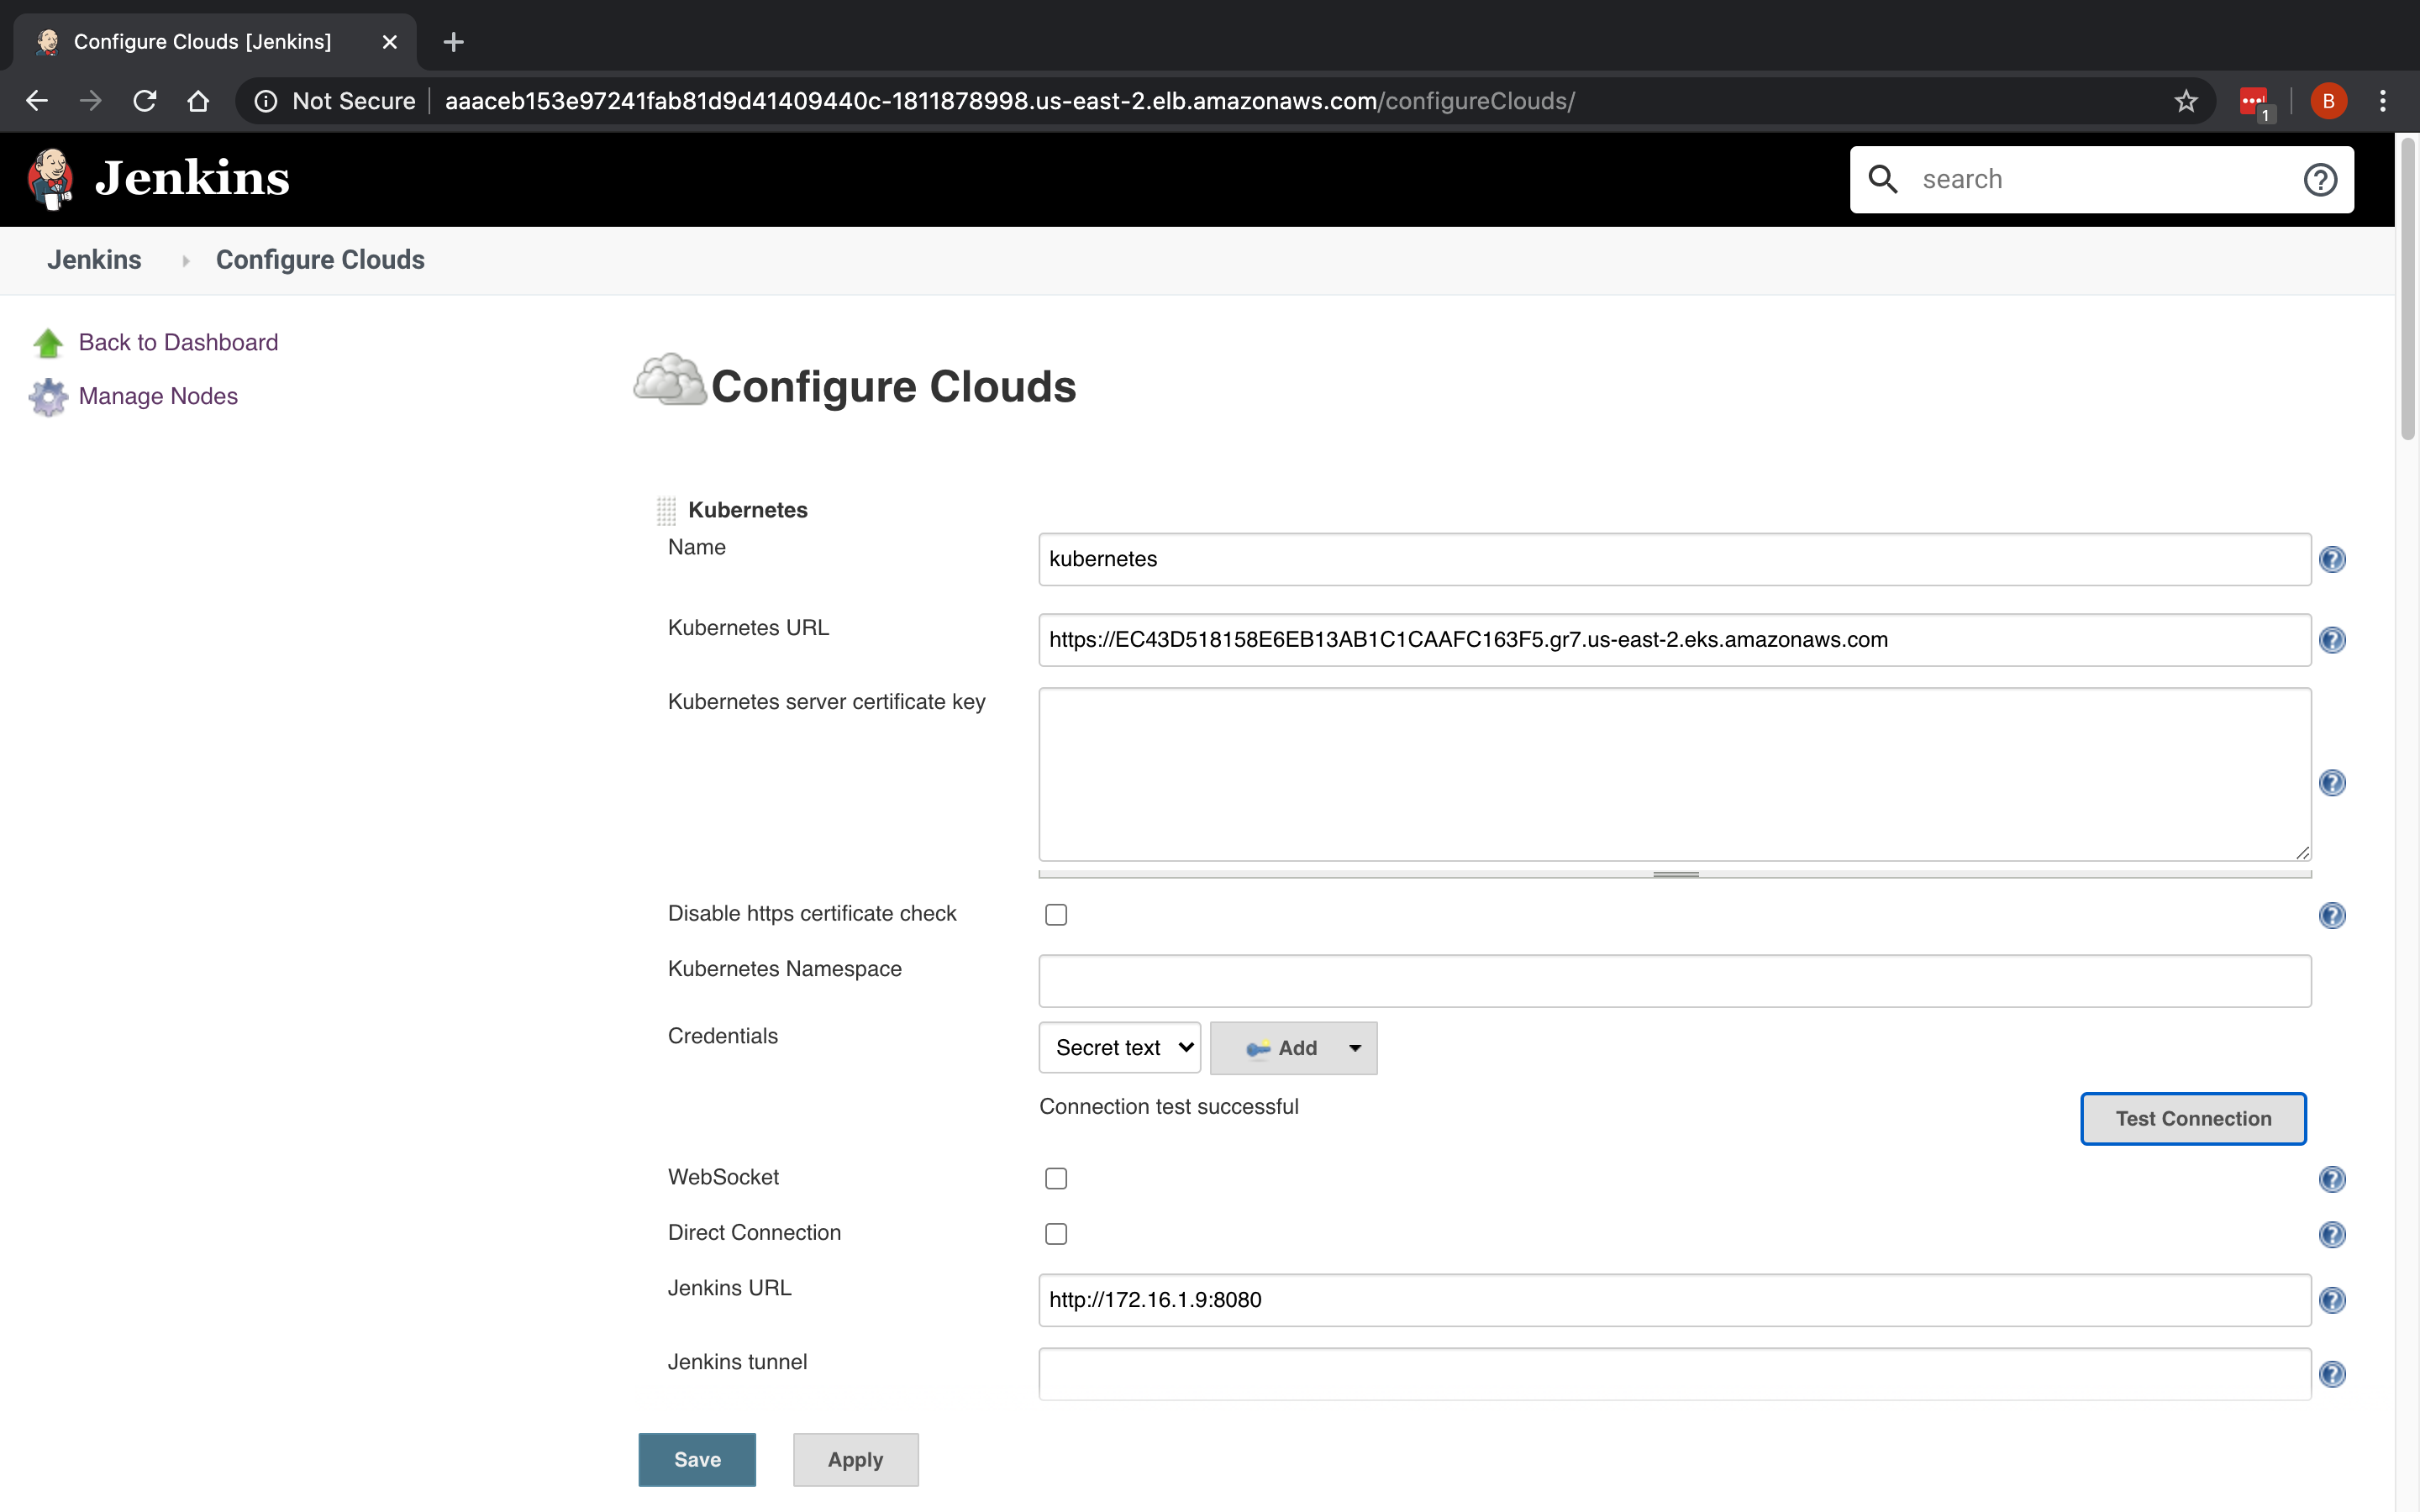Click the Jenkins butler logo icon
2420x1512 pixels.
50,179
